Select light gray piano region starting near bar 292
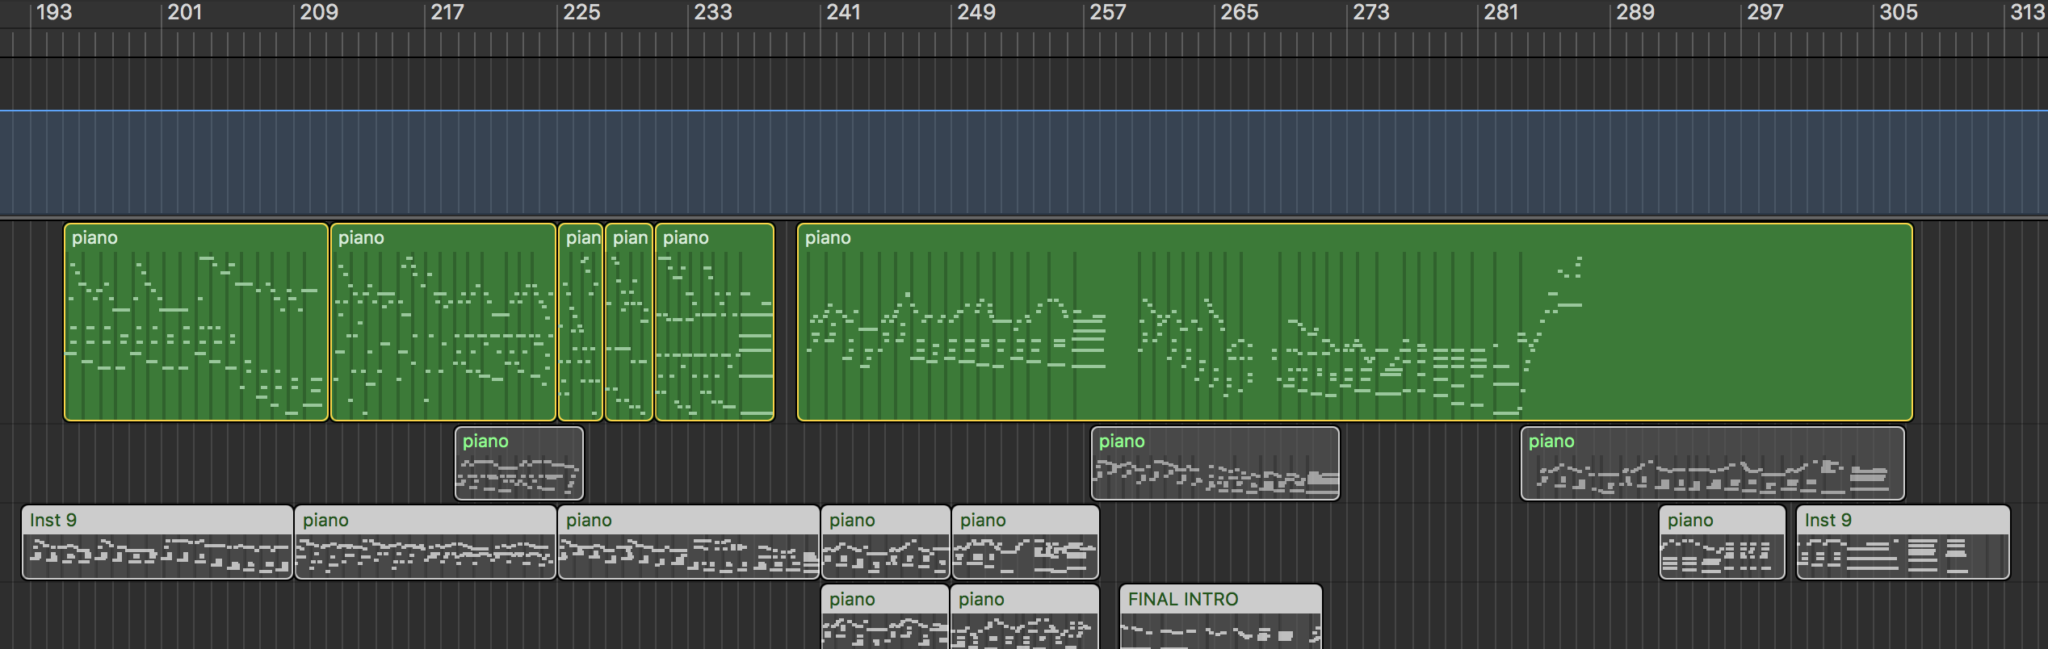This screenshot has width=2048, height=649. tap(1723, 542)
